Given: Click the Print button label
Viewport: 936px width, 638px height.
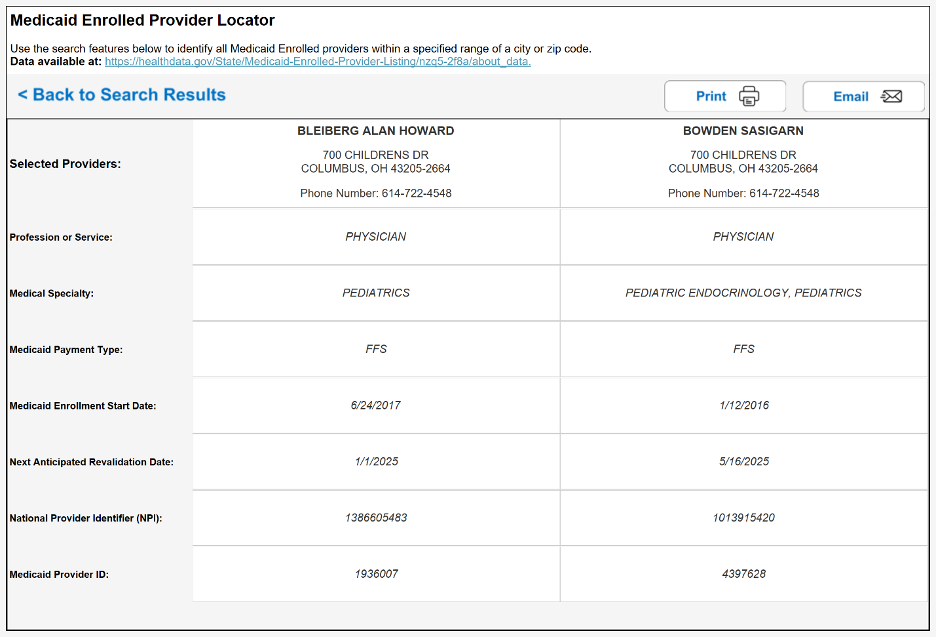Looking at the screenshot, I should [711, 96].
